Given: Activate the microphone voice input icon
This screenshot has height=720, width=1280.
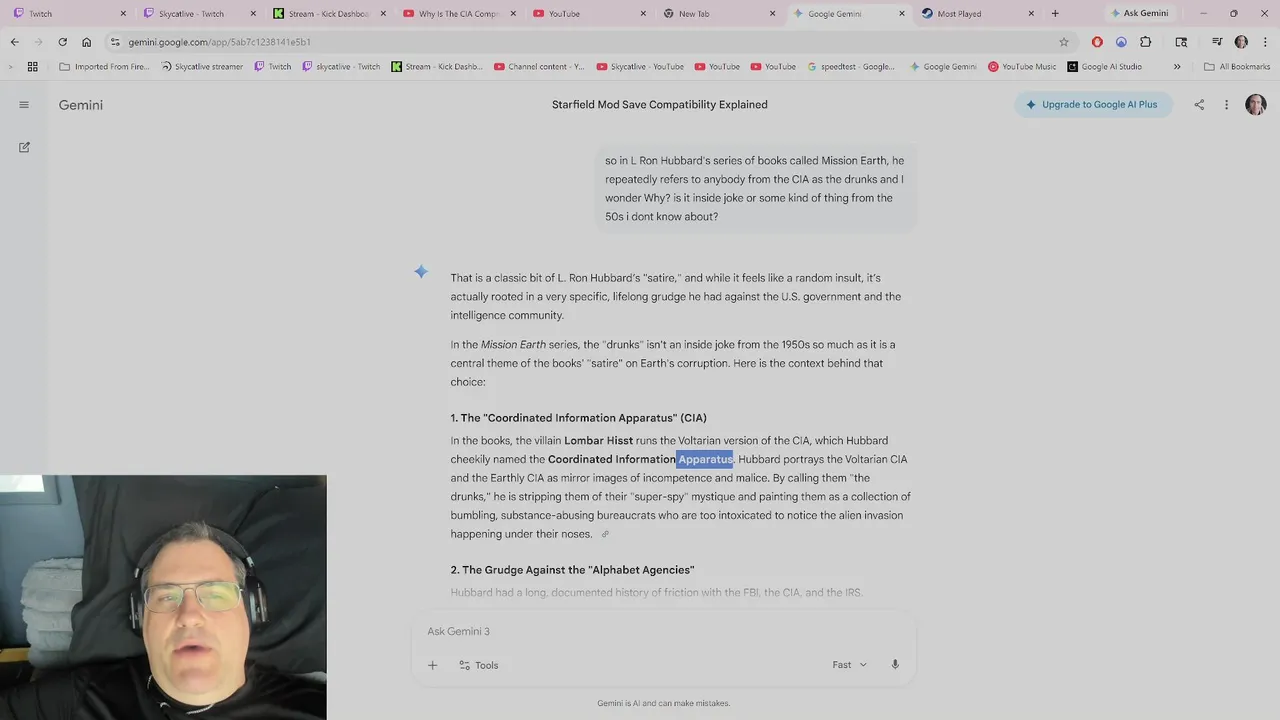Looking at the screenshot, I should point(895,665).
